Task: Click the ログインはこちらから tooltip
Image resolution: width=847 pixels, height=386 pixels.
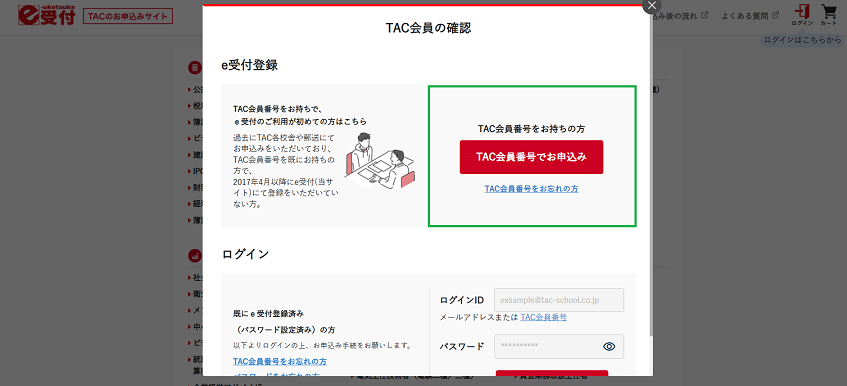Action: point(802,40)
